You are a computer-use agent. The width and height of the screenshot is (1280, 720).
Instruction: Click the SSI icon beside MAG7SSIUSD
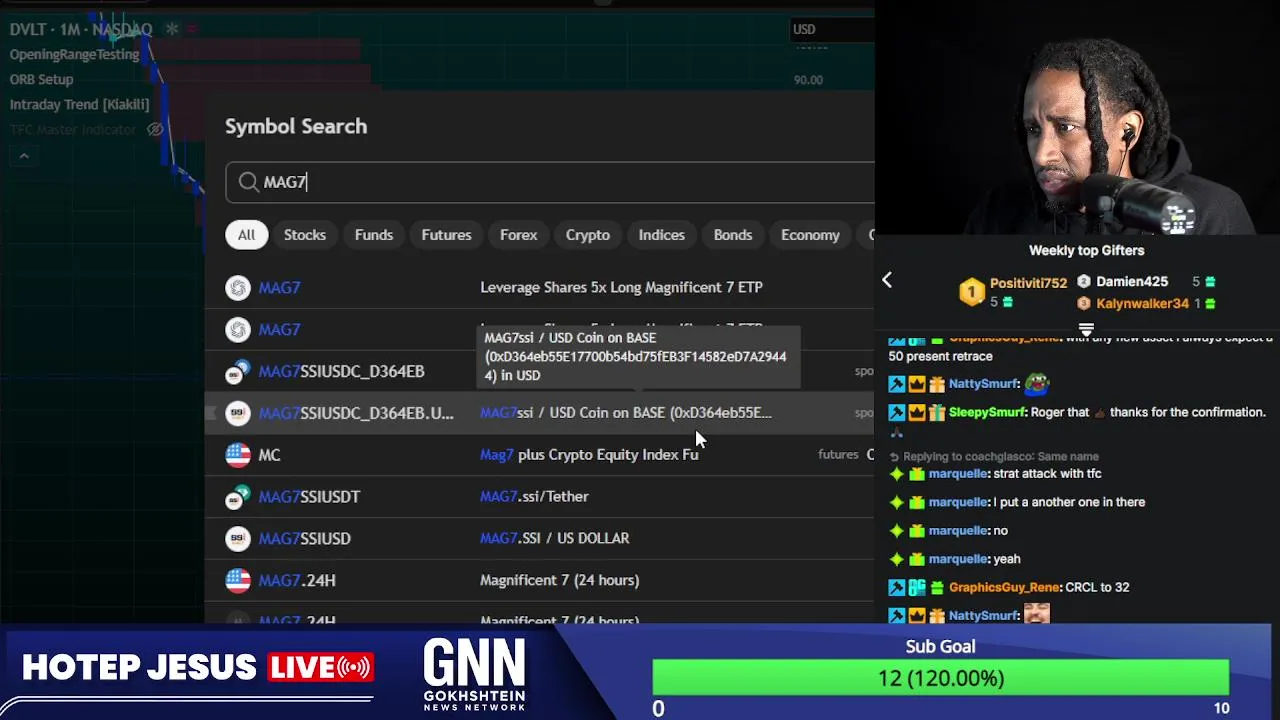tap(238, 539)
